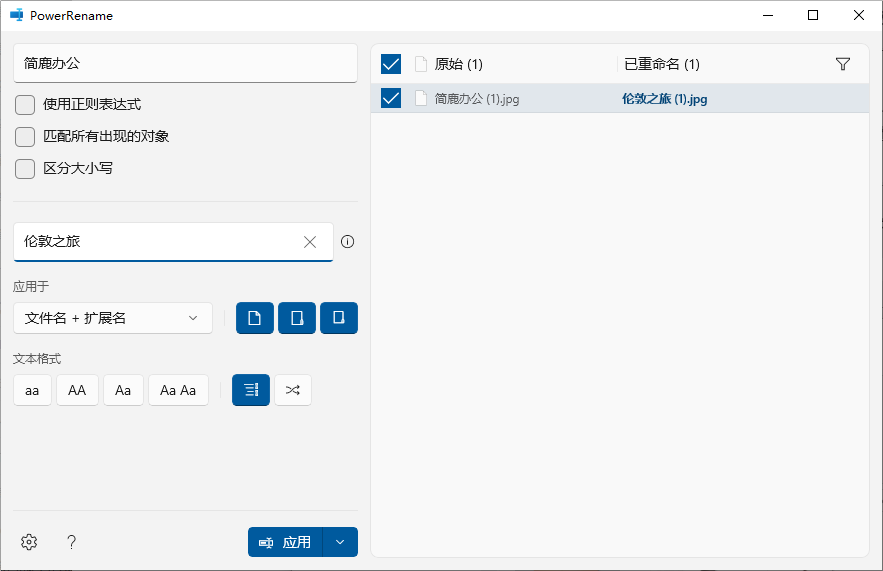Viewport: 883px width, 571px height.
Task: Uncheck the 简鹿办公 (1).jpg file row
Action: click(x=391, y=98)
